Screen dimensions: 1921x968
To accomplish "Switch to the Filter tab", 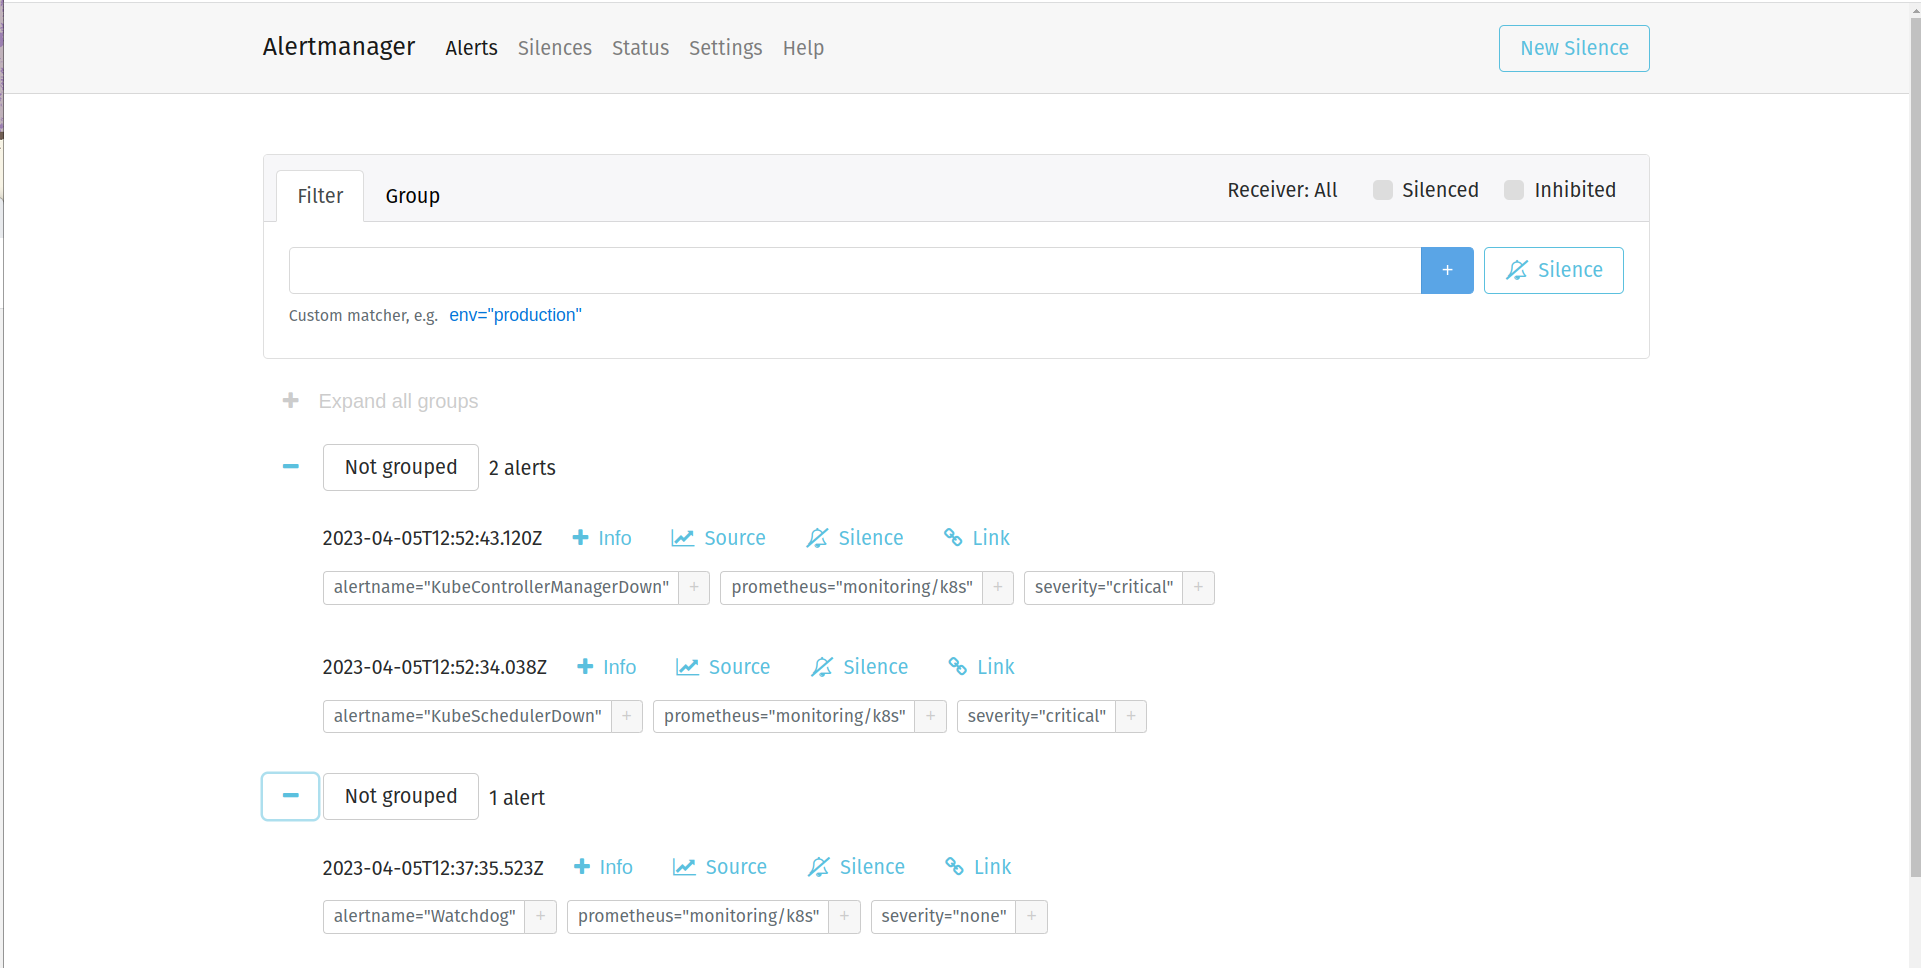I will click(320, 196).
